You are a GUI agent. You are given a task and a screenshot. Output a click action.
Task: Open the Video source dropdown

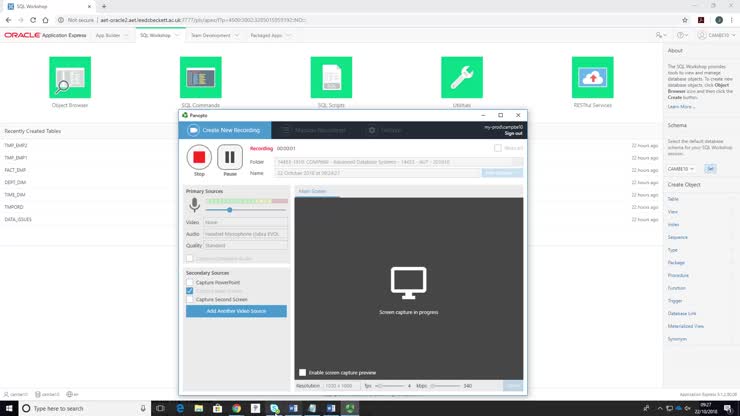click(x=245, y=222)
